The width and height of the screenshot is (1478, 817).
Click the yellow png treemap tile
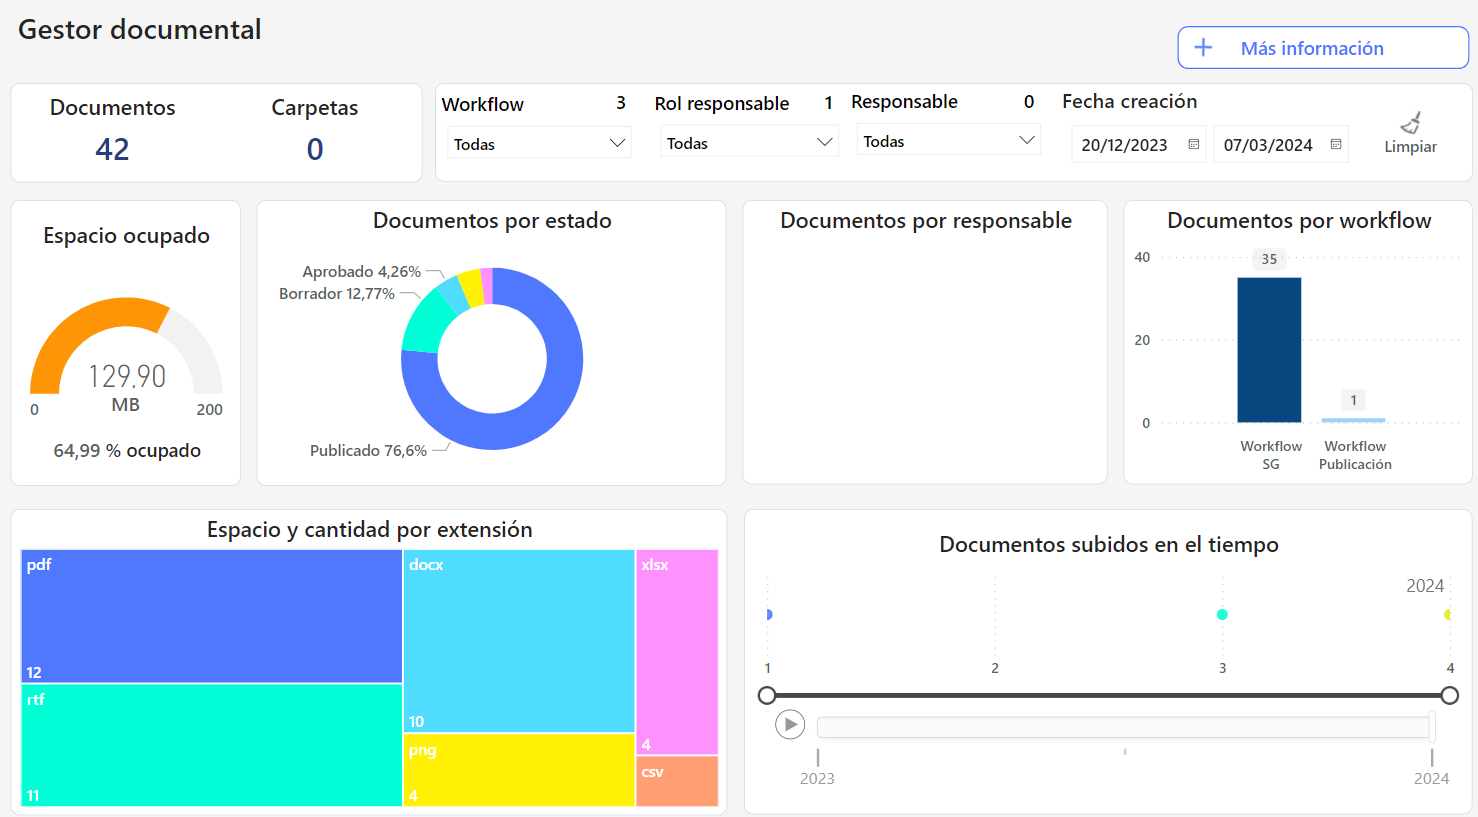(519, 770)
